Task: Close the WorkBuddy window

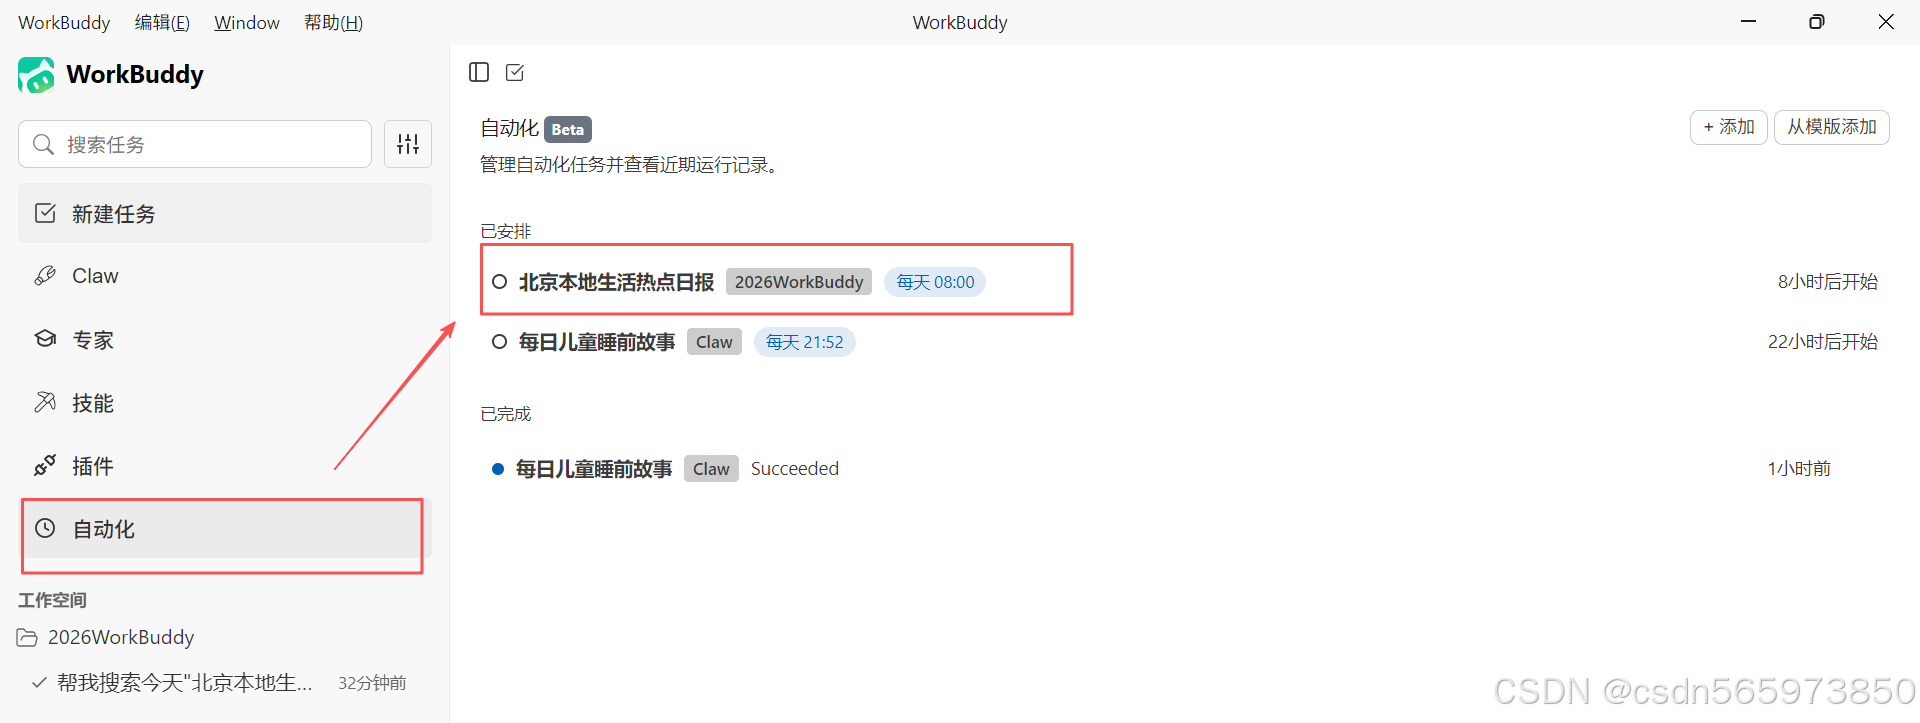Action: click(1886, 22)
